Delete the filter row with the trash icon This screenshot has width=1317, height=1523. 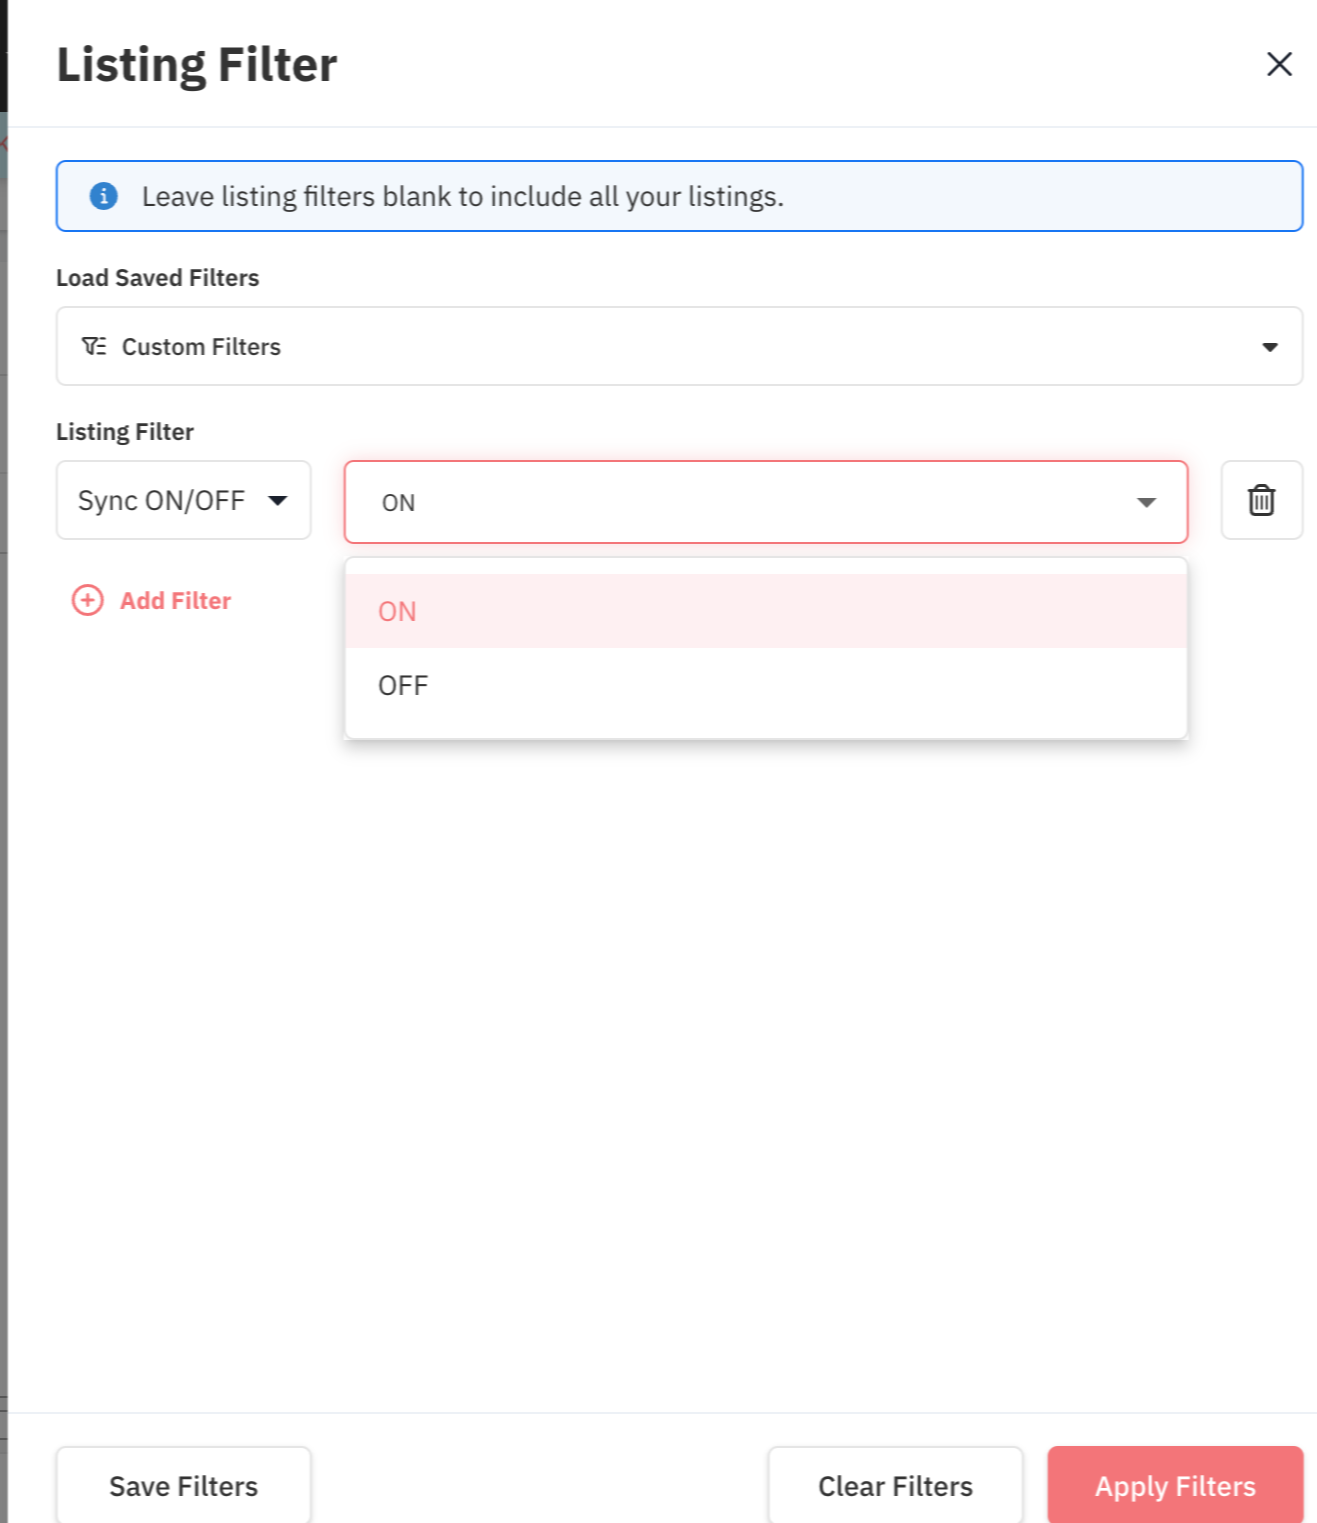coord(1261,500)
